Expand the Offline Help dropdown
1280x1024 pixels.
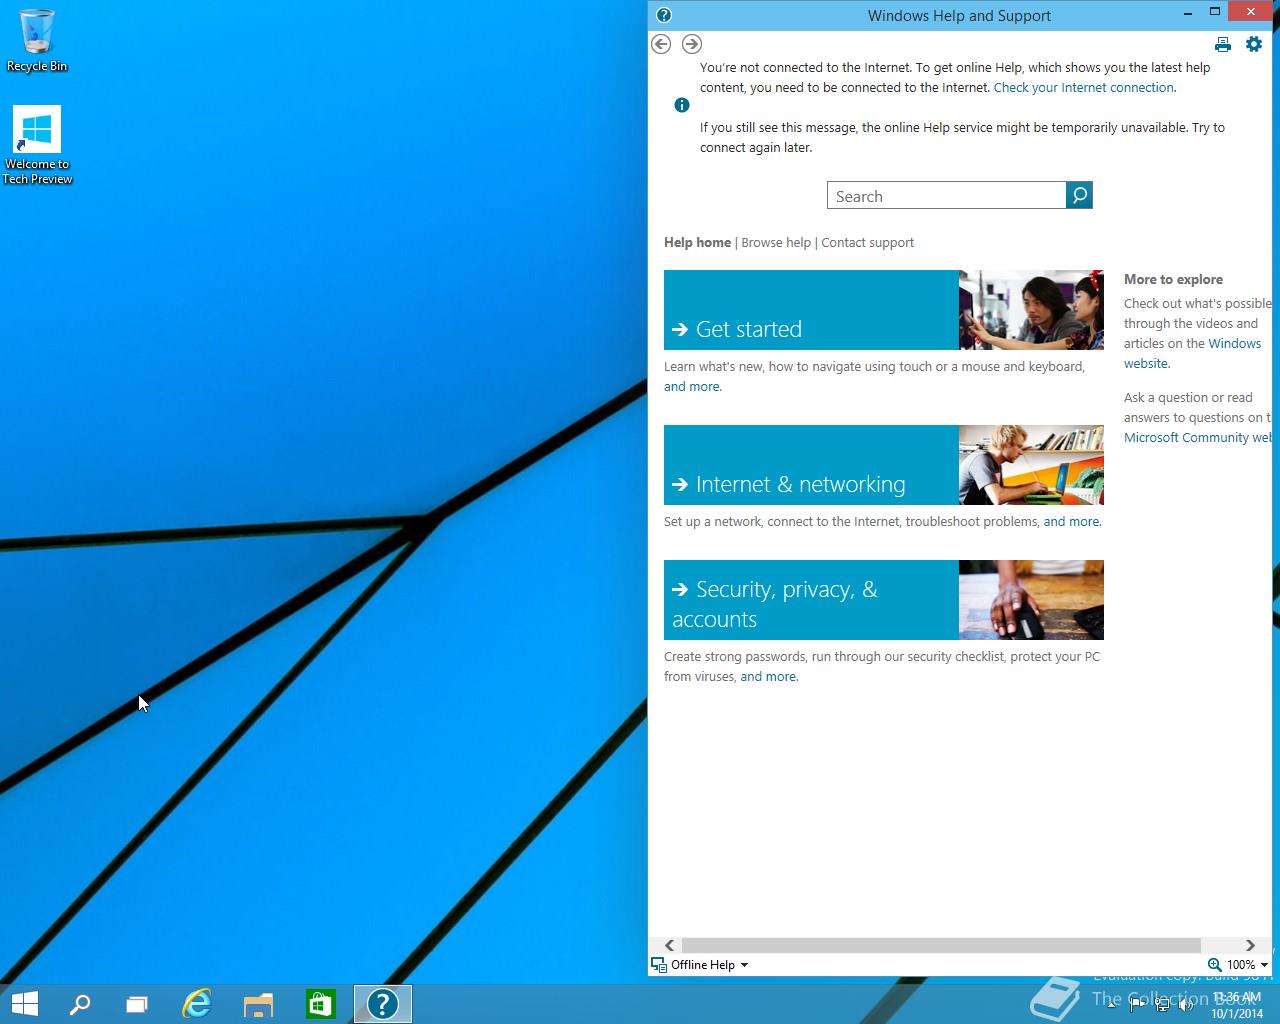point(700,965)
